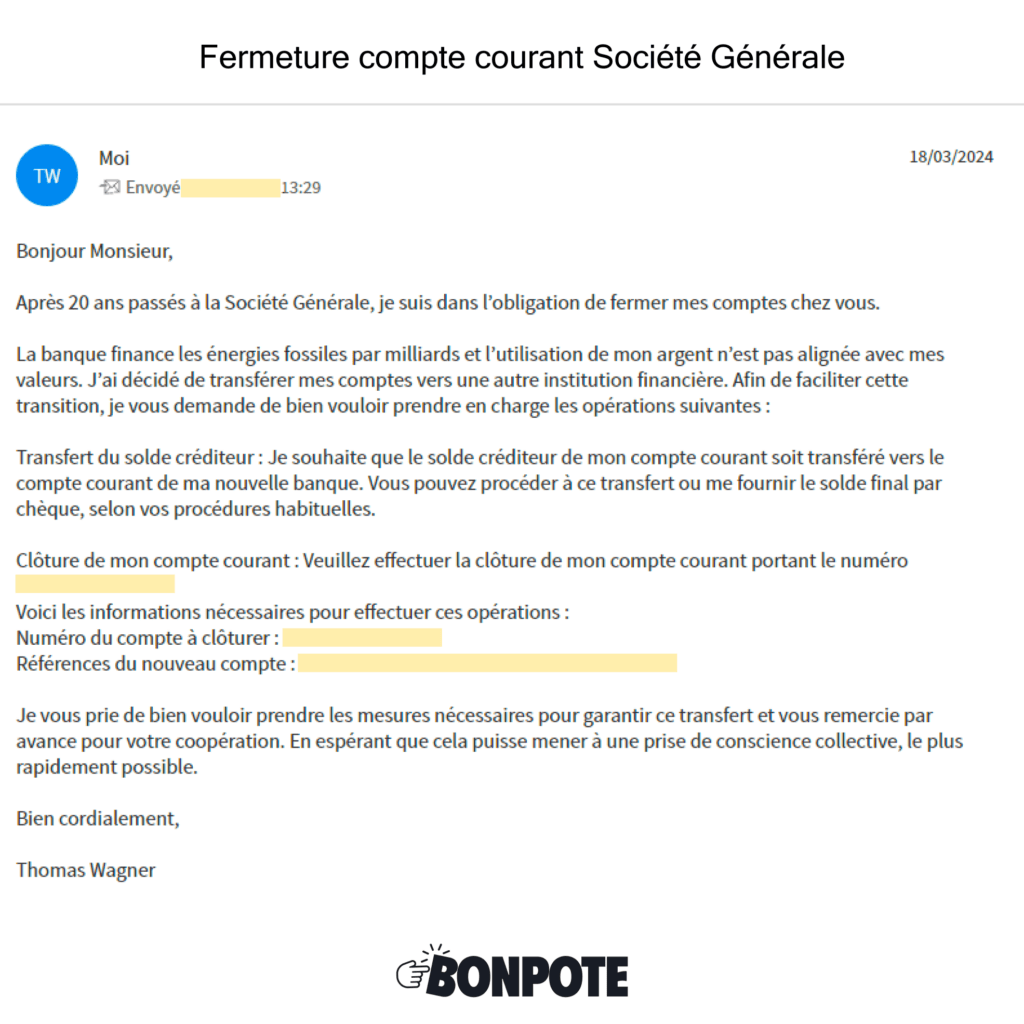Click the Thomas Wagner signature
Viewport: 1024px width, 1024px height.
coord(86,870)
